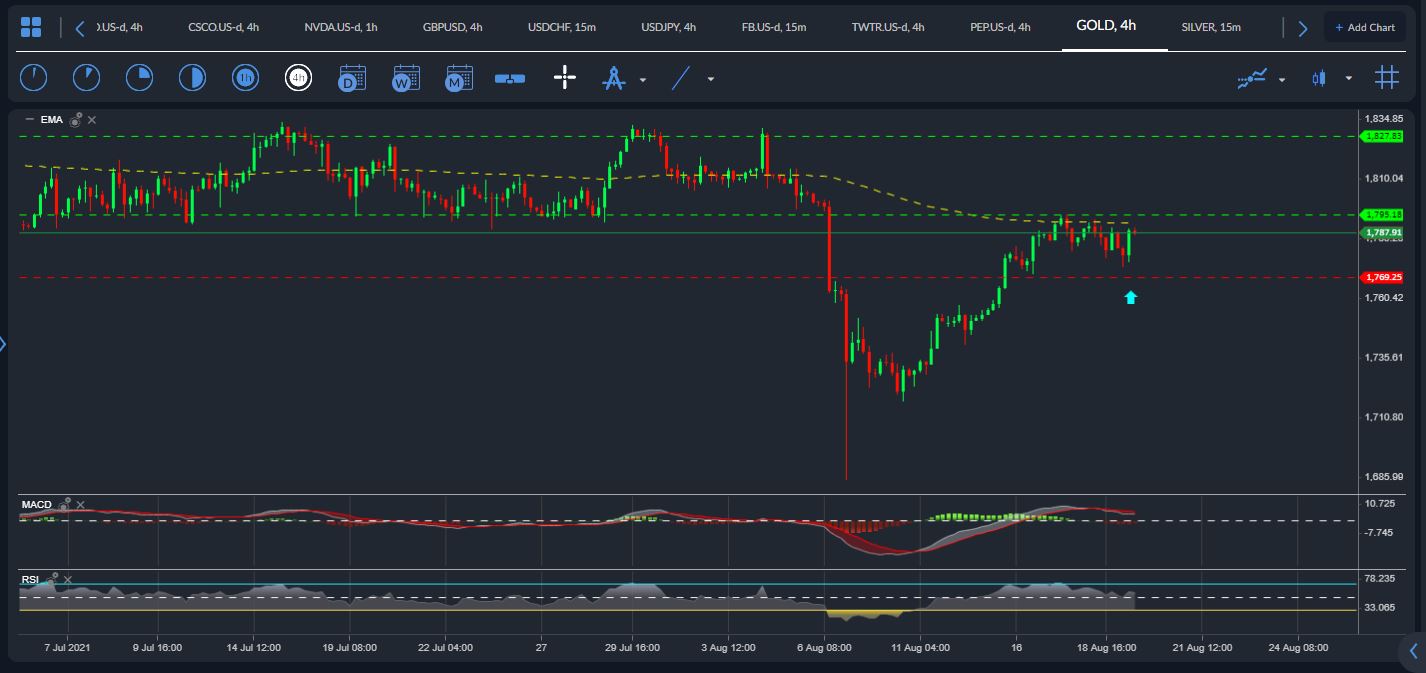Viewport: 1426px width, 673px height.
Task: Expand the drawing compass tools dropdown
Action: point(643,79)
